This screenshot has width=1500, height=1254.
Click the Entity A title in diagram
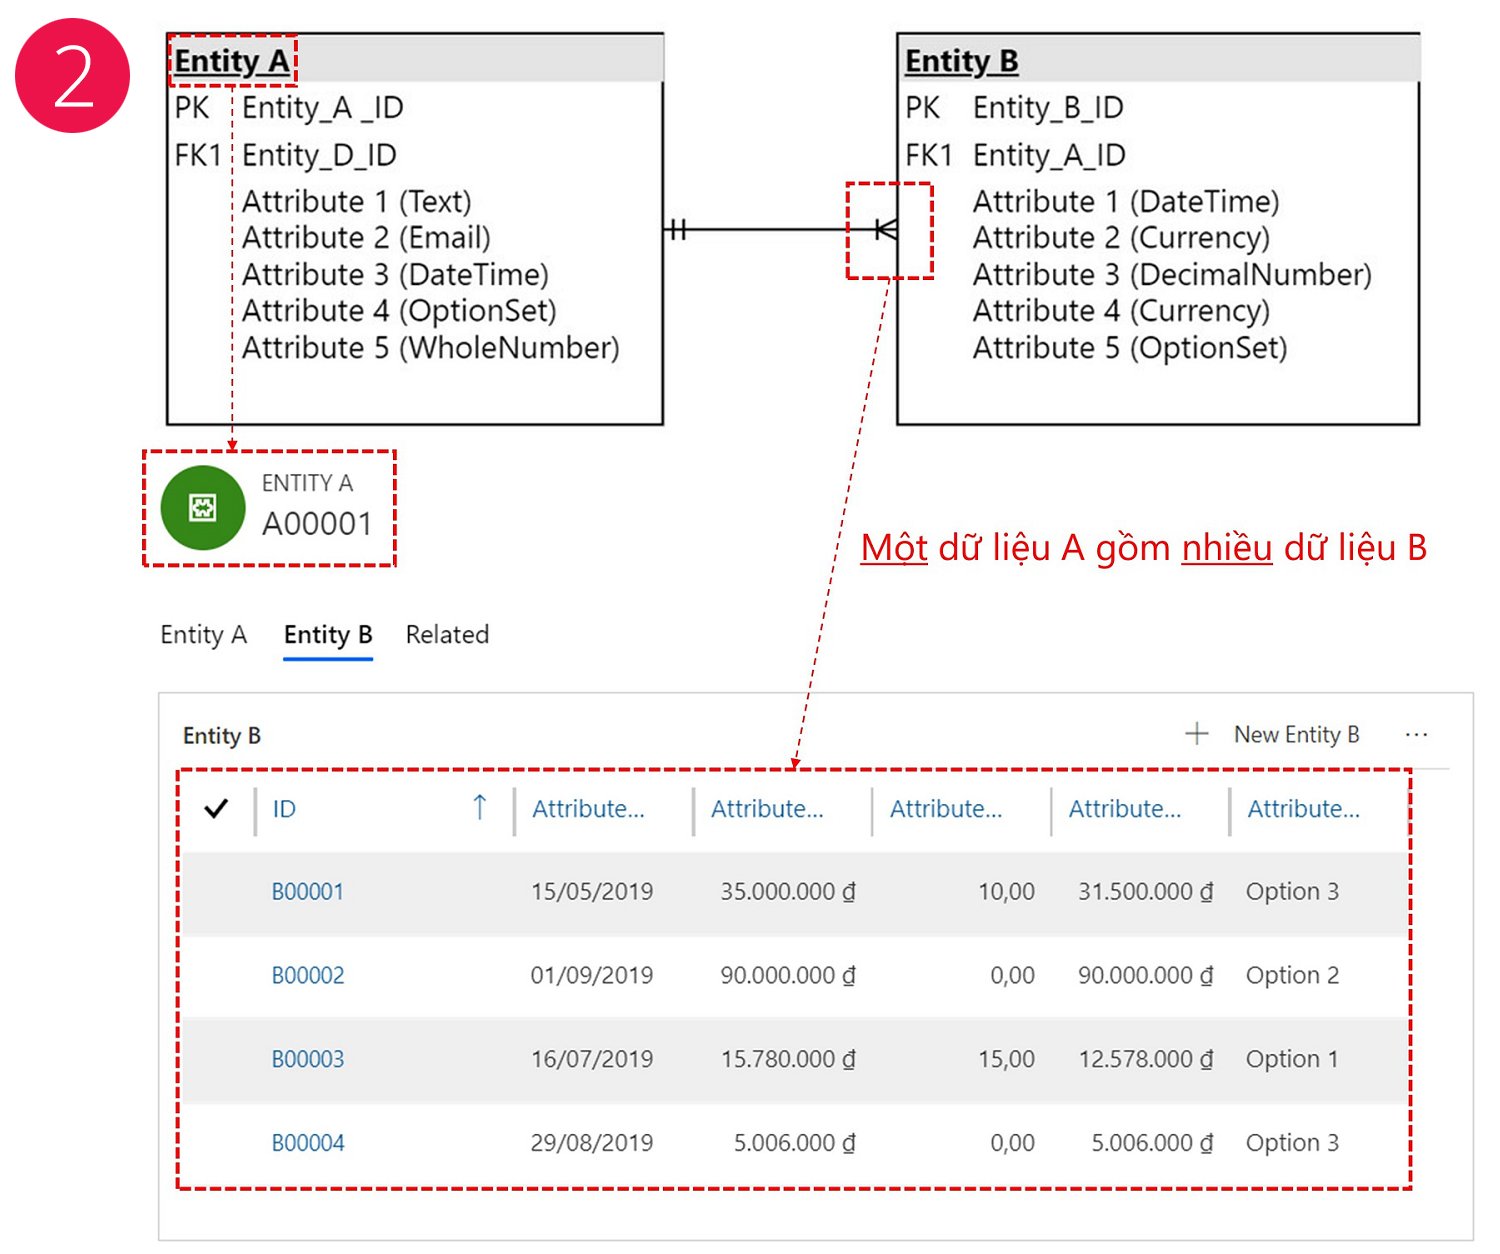click(x=232, y=61)
